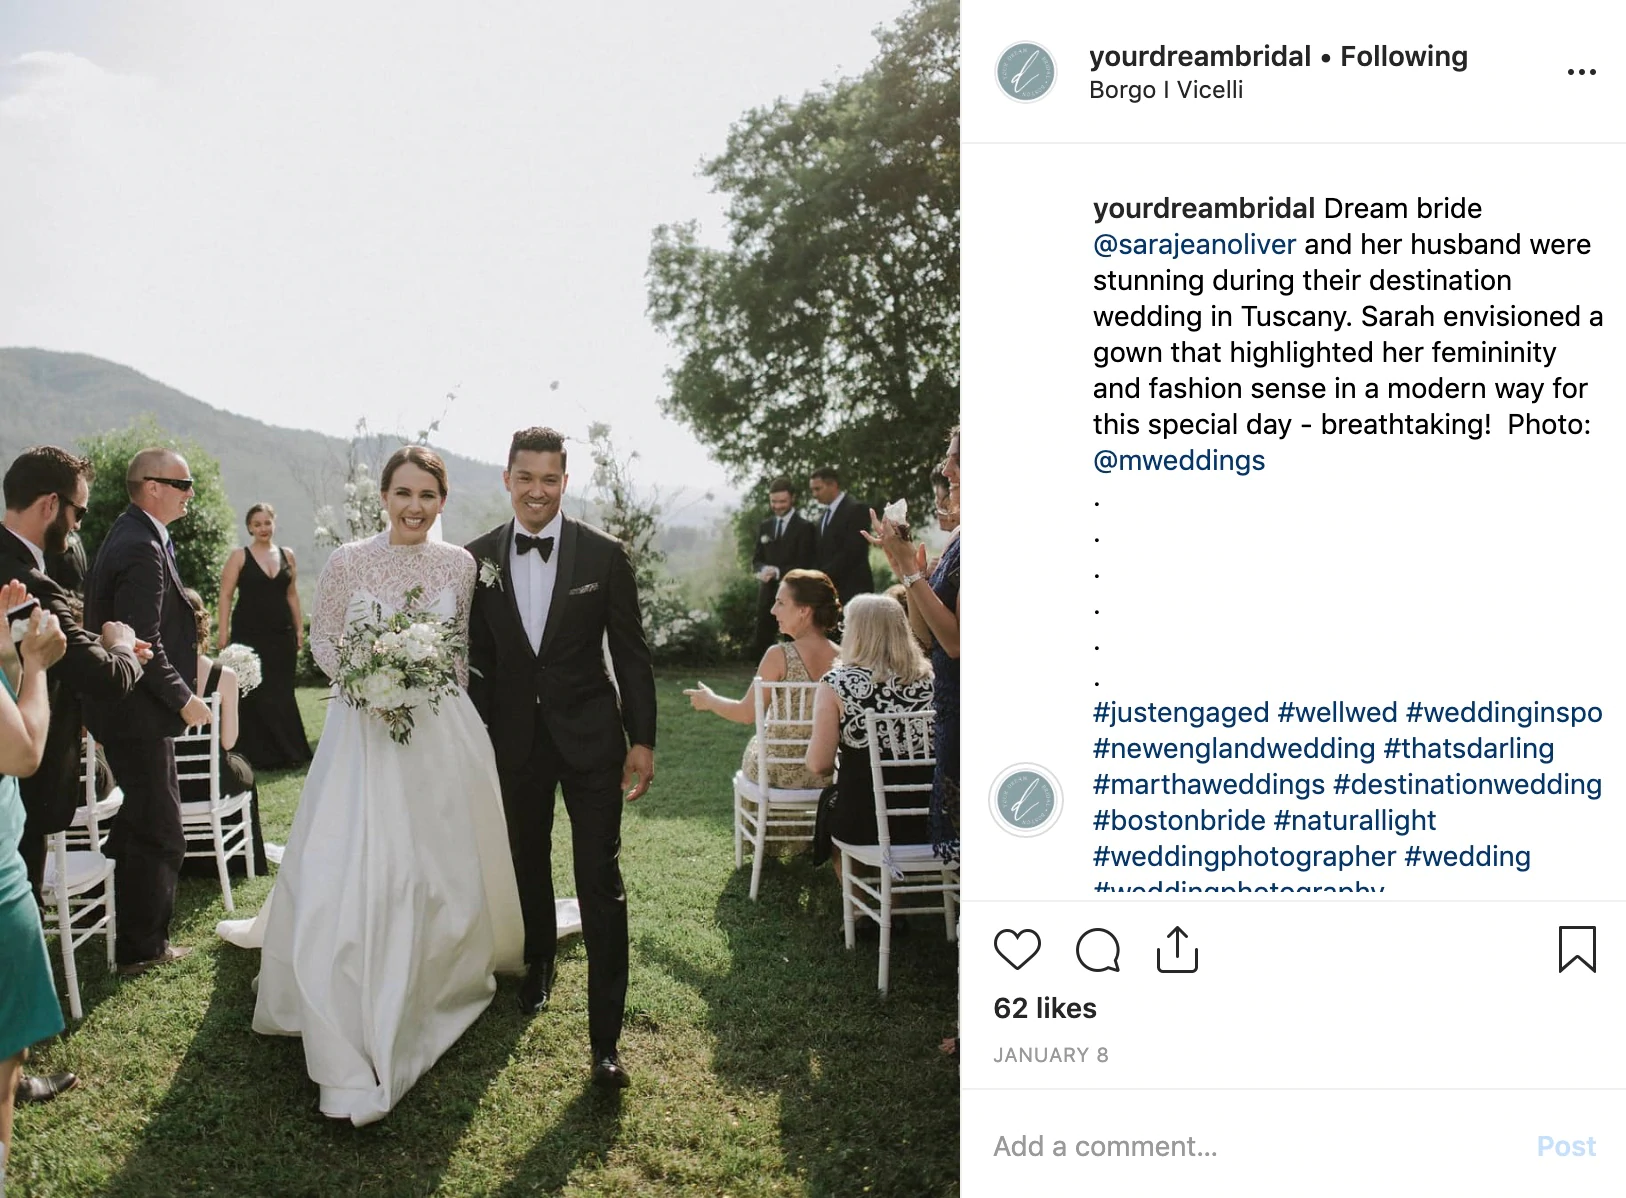This screenshot has height=1198, width=1626.
Task: View 62 likes list
Action: coord(1045,1008)
